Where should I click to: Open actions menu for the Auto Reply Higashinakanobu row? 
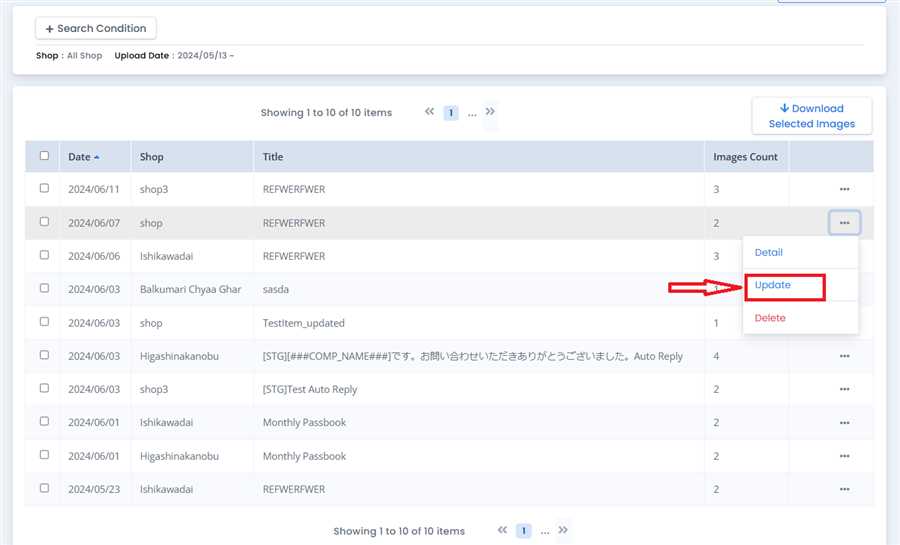coord(844,356)
